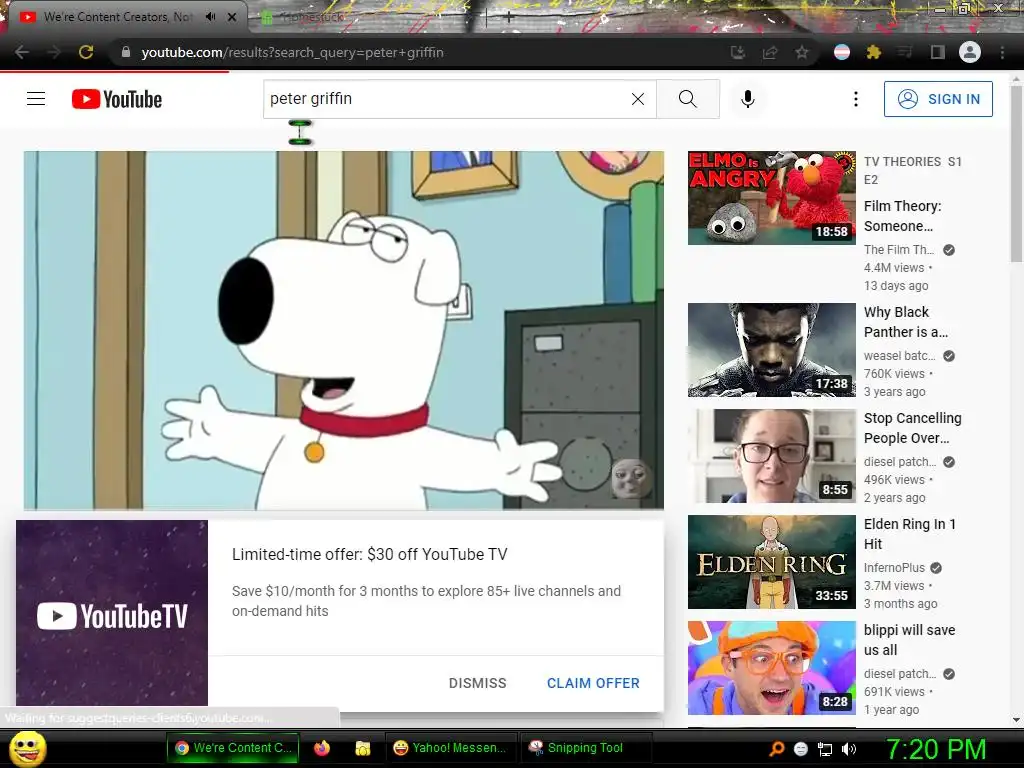The width and height of the screenshot is (1024, 768).
Task: Go back using browser back arrow
Action: pyautogui.click(x=22, y=52)
